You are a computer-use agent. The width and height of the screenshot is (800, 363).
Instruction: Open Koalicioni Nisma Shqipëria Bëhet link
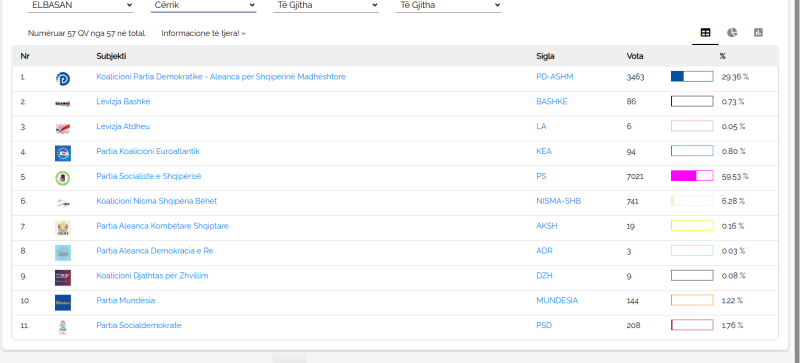pos(157,201)
